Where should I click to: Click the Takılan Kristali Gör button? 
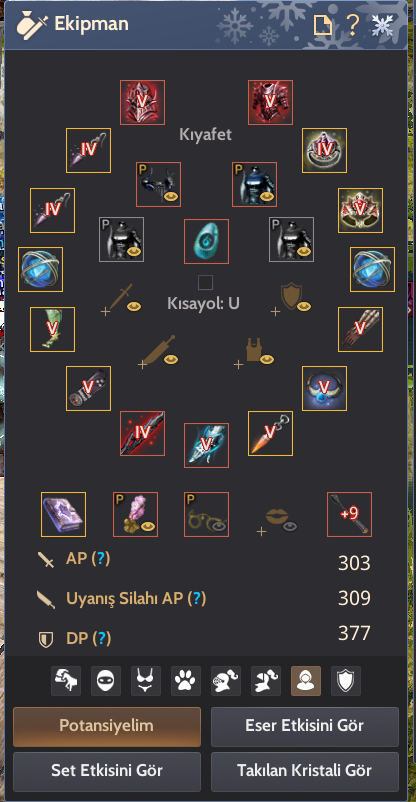point(305,771)
